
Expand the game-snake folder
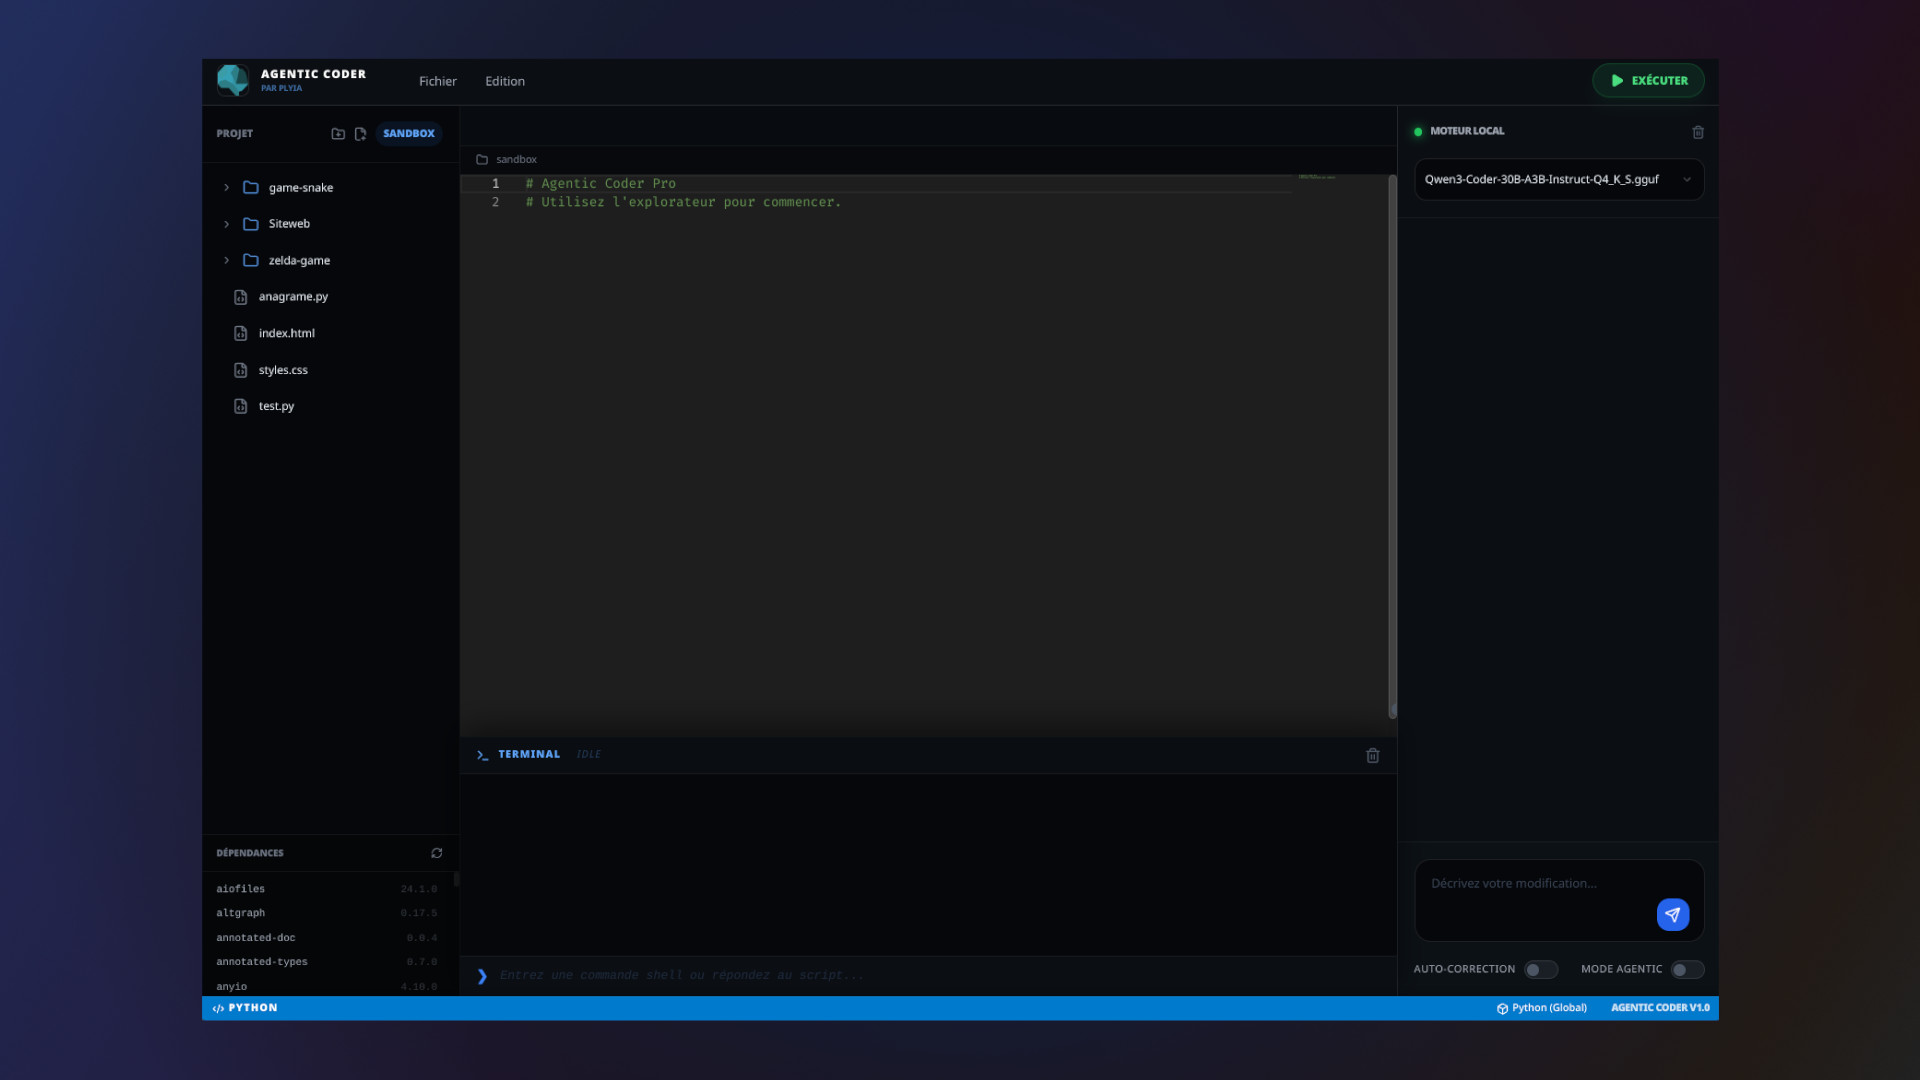pos(226,187)
